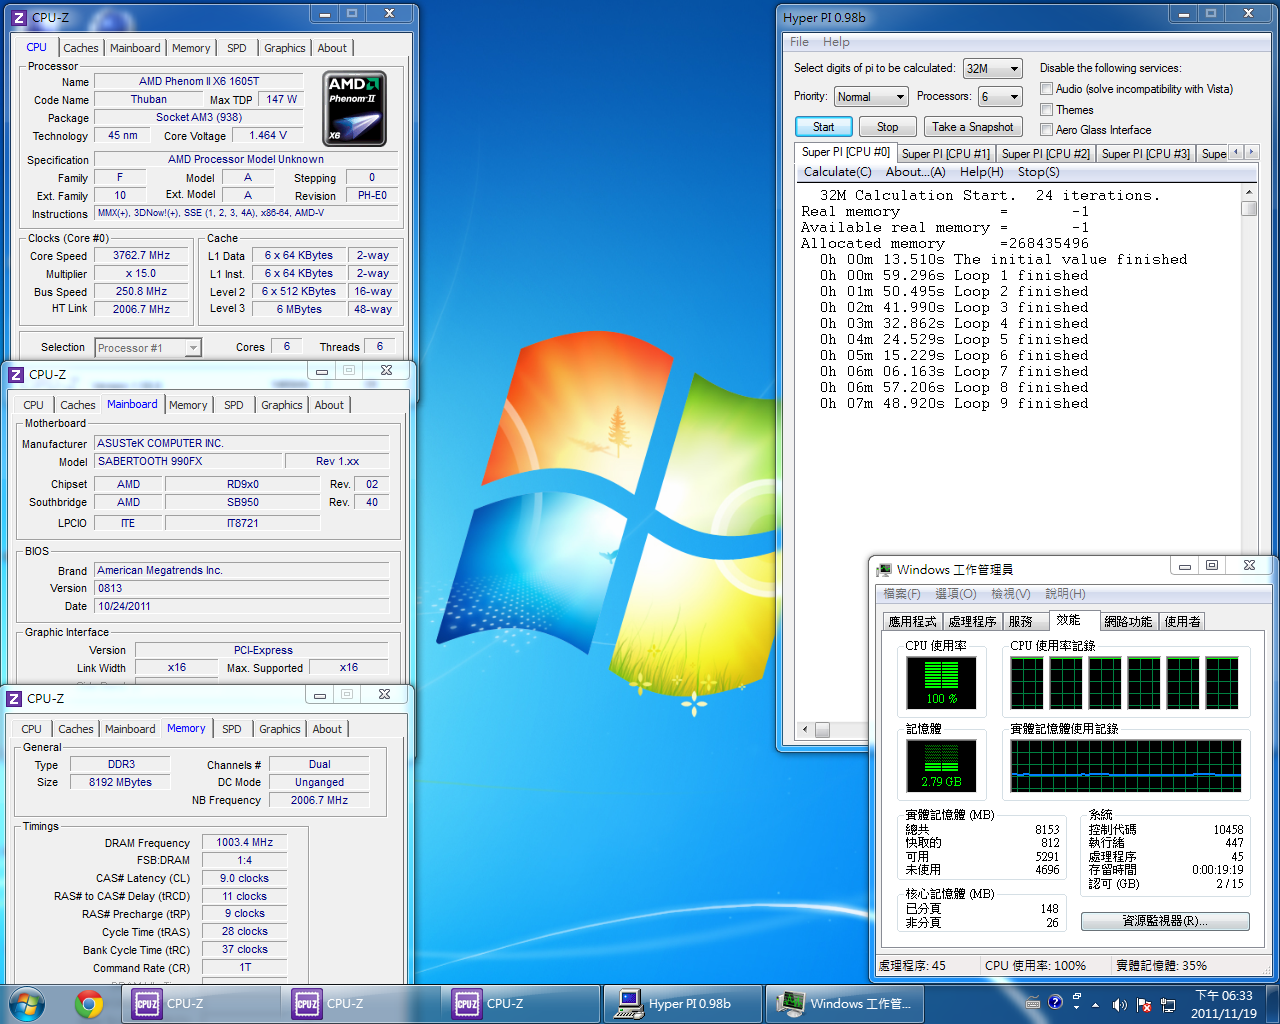1280x1024 pixels.
Task: Click the Core Speed 3762.7 MHz field
Action: [141, 256]
